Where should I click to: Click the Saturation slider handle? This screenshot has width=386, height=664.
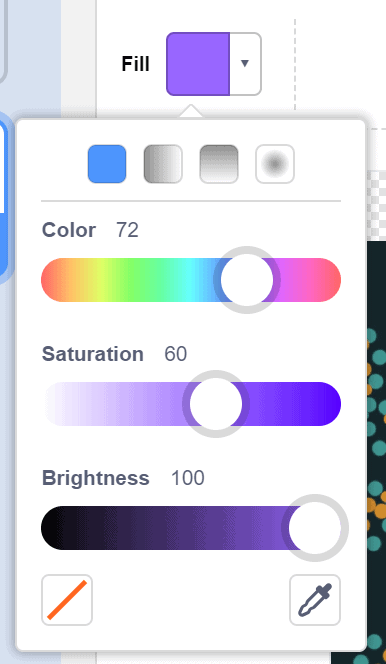pyautogui.click(x=216, y=404)
